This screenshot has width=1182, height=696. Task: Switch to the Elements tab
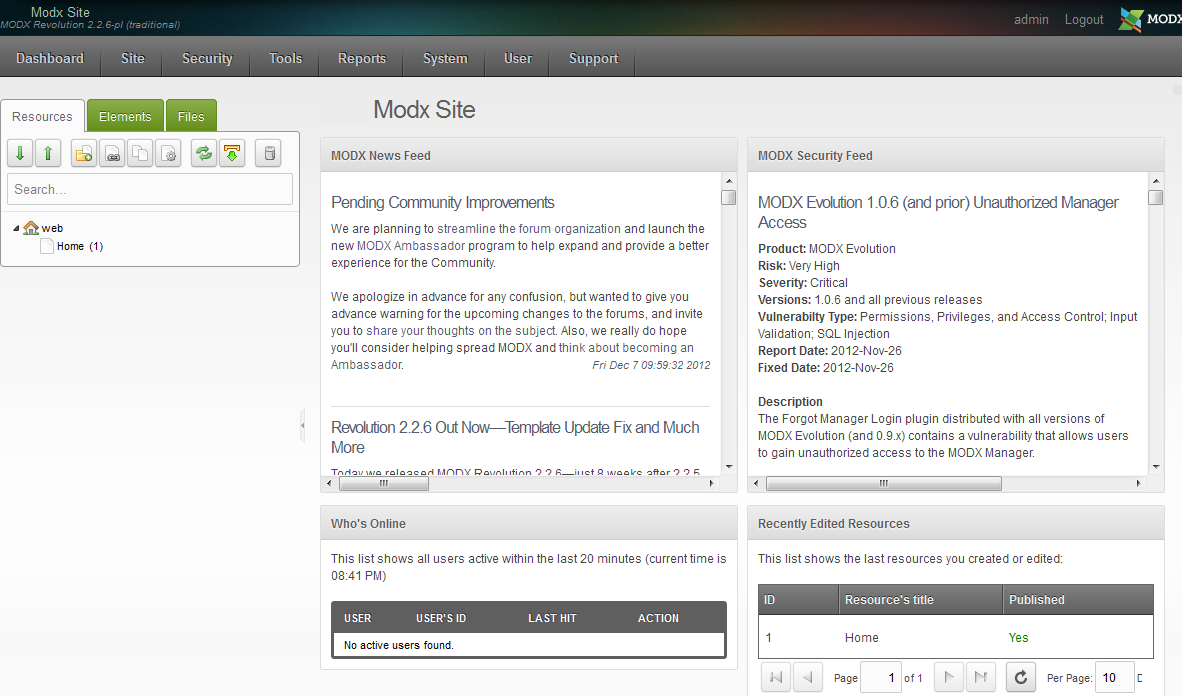pyautogui.click(x=125, y=116)
